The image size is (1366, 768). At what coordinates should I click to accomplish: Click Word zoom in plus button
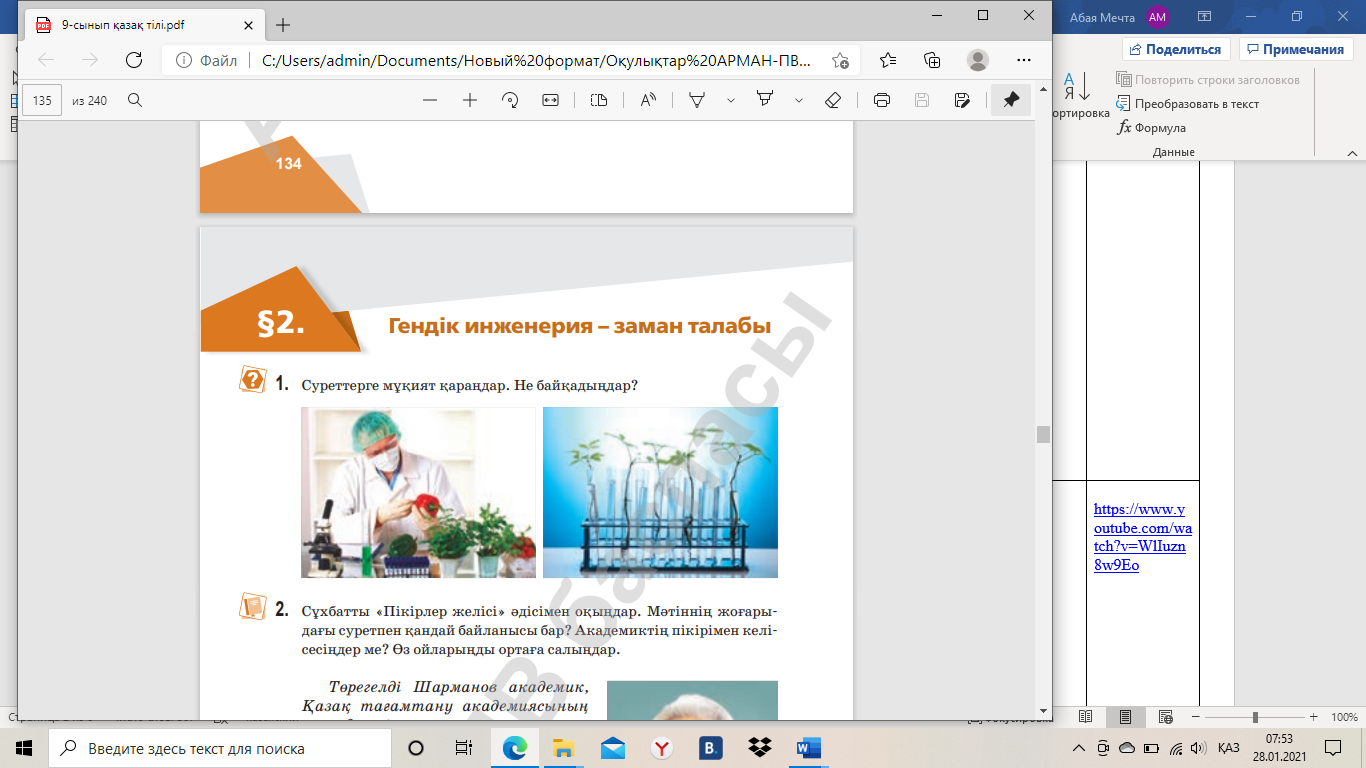1316,717
